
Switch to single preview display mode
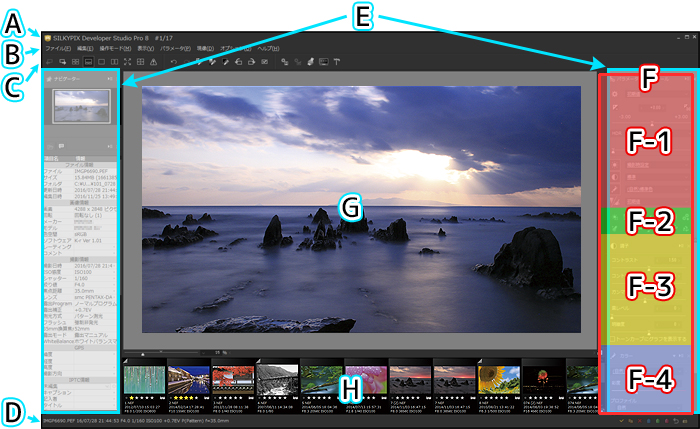[102, 62]
